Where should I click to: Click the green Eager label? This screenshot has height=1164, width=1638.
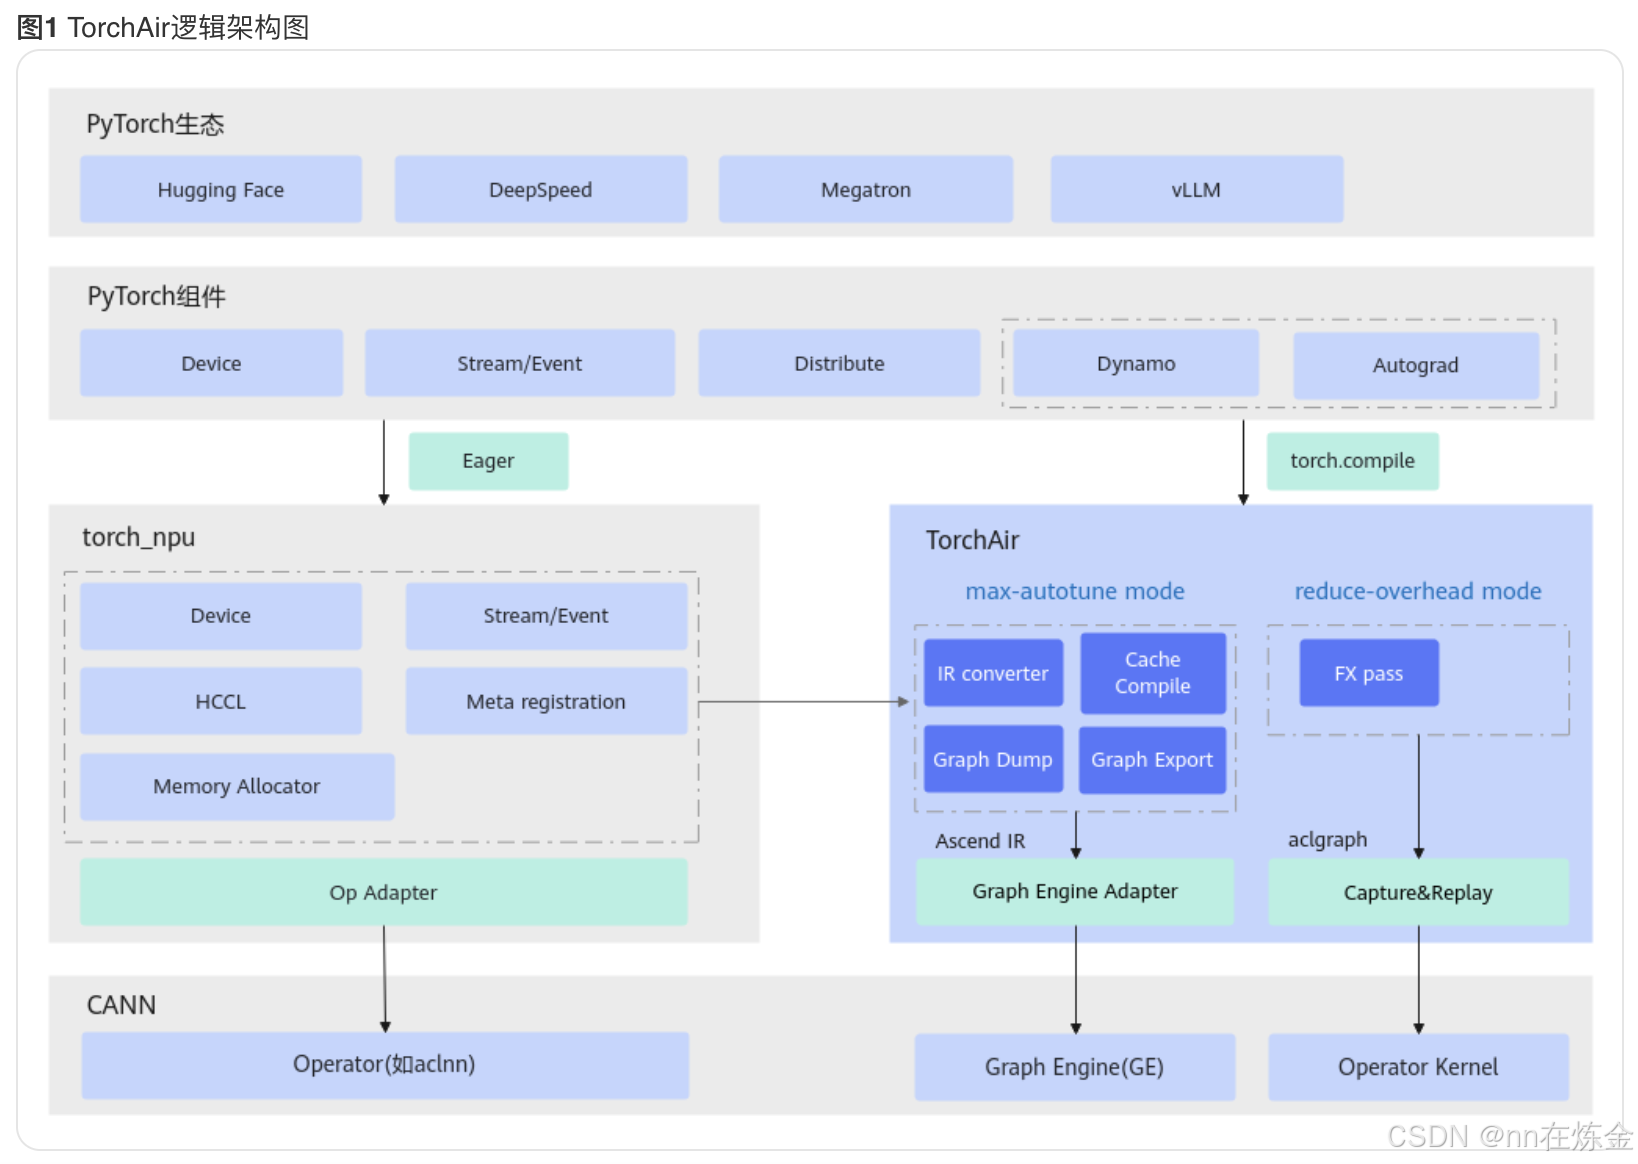point(489,461)
